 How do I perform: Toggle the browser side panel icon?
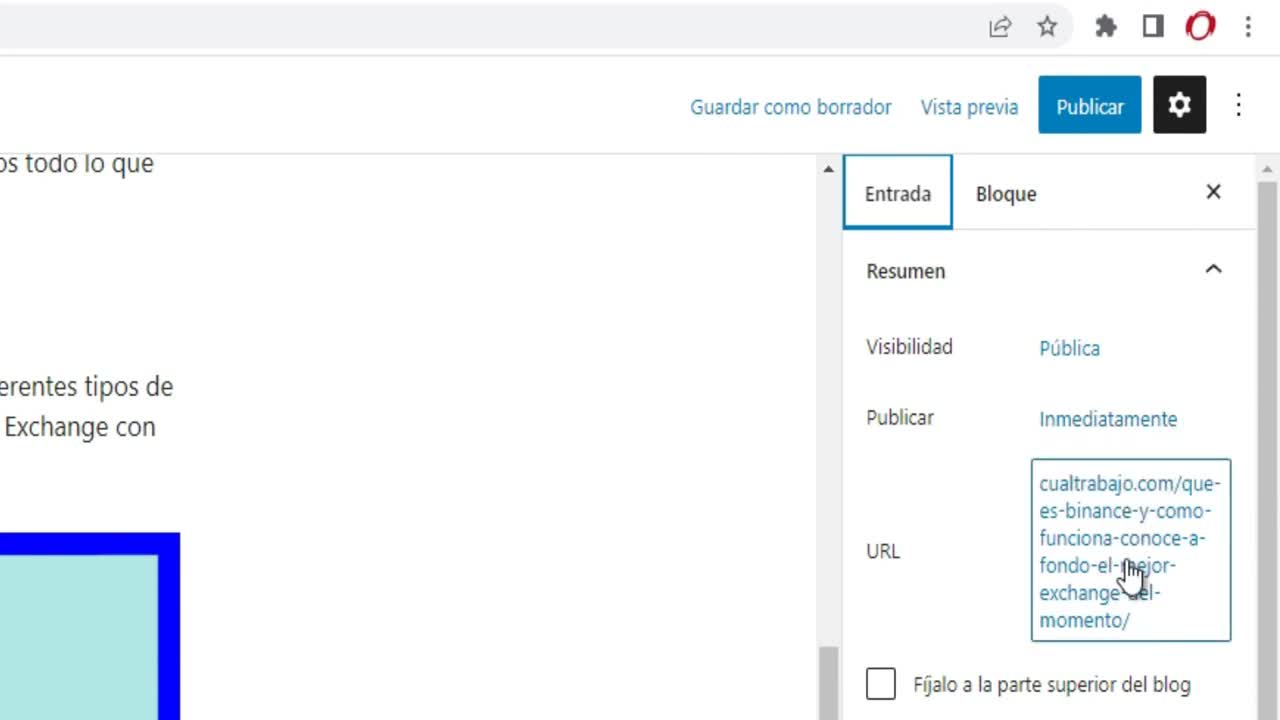[x=1153, y=27]
